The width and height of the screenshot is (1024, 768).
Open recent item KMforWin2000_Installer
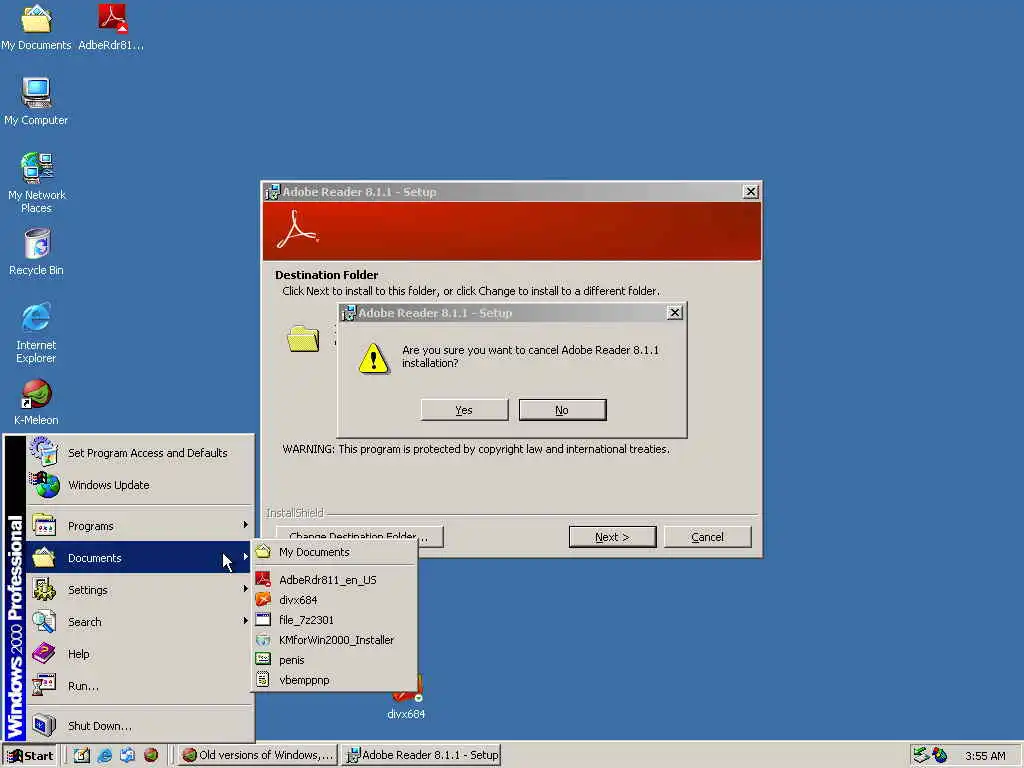coord(334,640)
